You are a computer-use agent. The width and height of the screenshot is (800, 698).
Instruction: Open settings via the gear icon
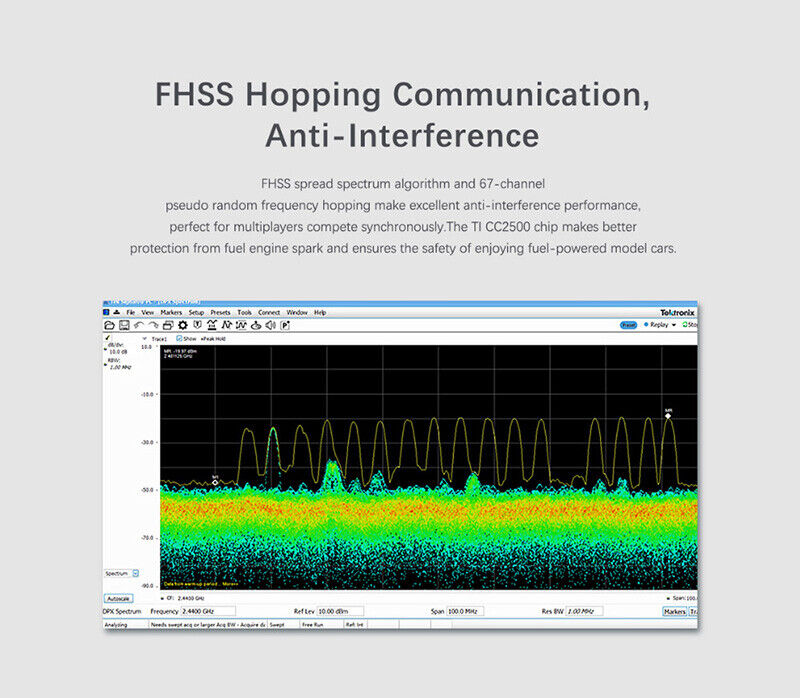click(182, 325)
